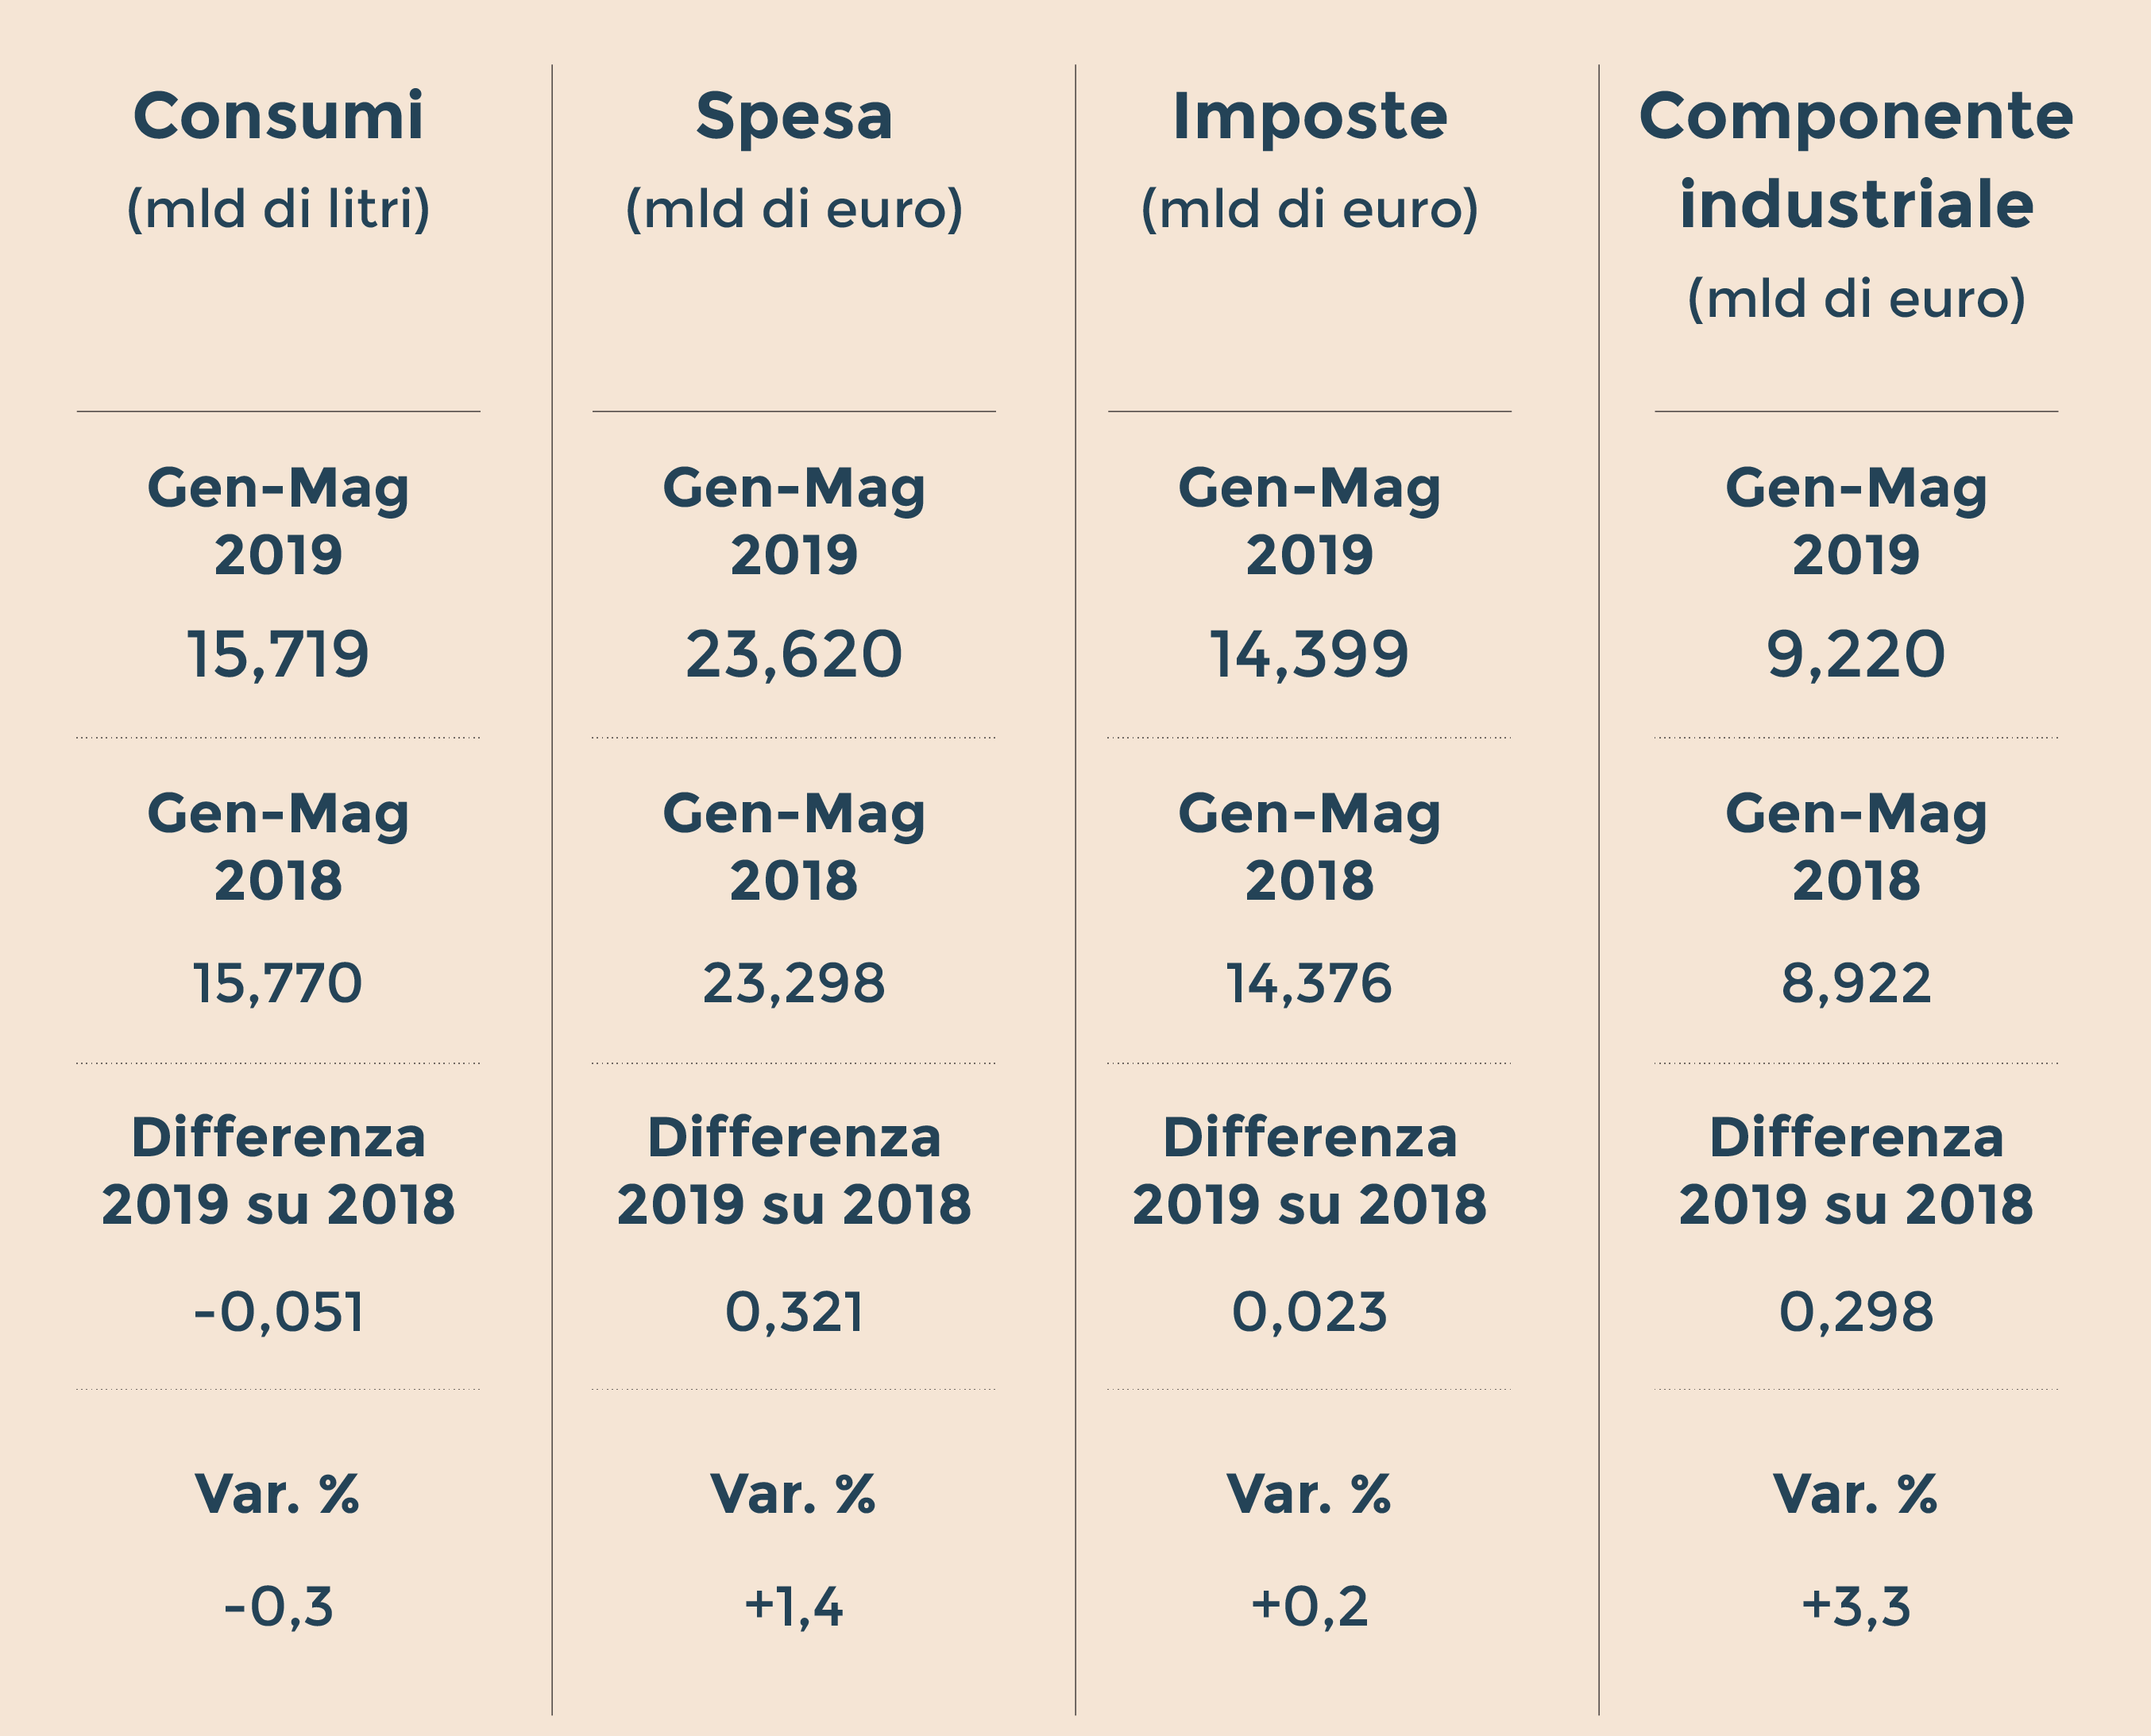Click the "(mld di litri)" unit label
The image size is (2151, 1736).
tap(278, 209)
